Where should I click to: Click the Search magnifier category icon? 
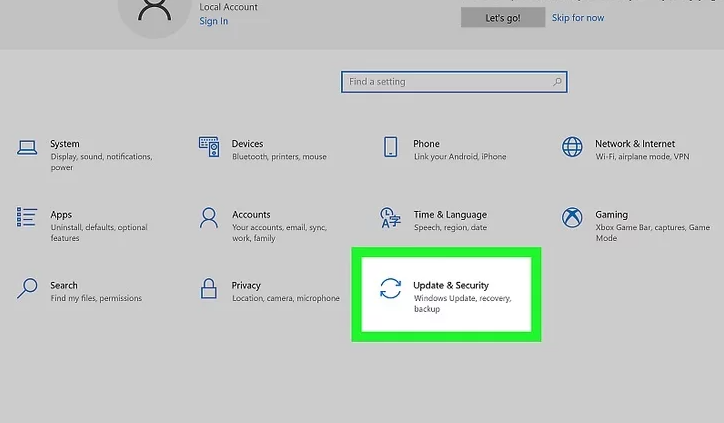coord(27,288)
